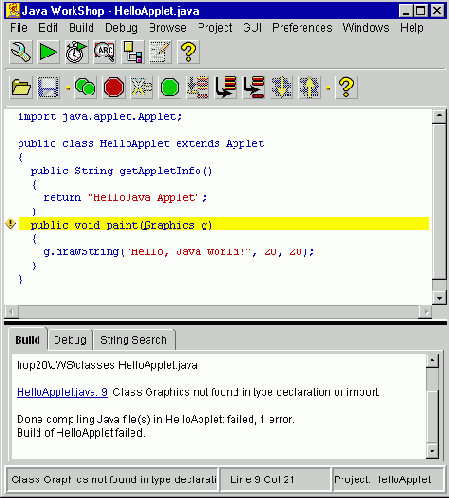The height and width of the screenshot is (498, 449).
Task: Open the Debugger stopwatch icon
Action: point(76,52)
